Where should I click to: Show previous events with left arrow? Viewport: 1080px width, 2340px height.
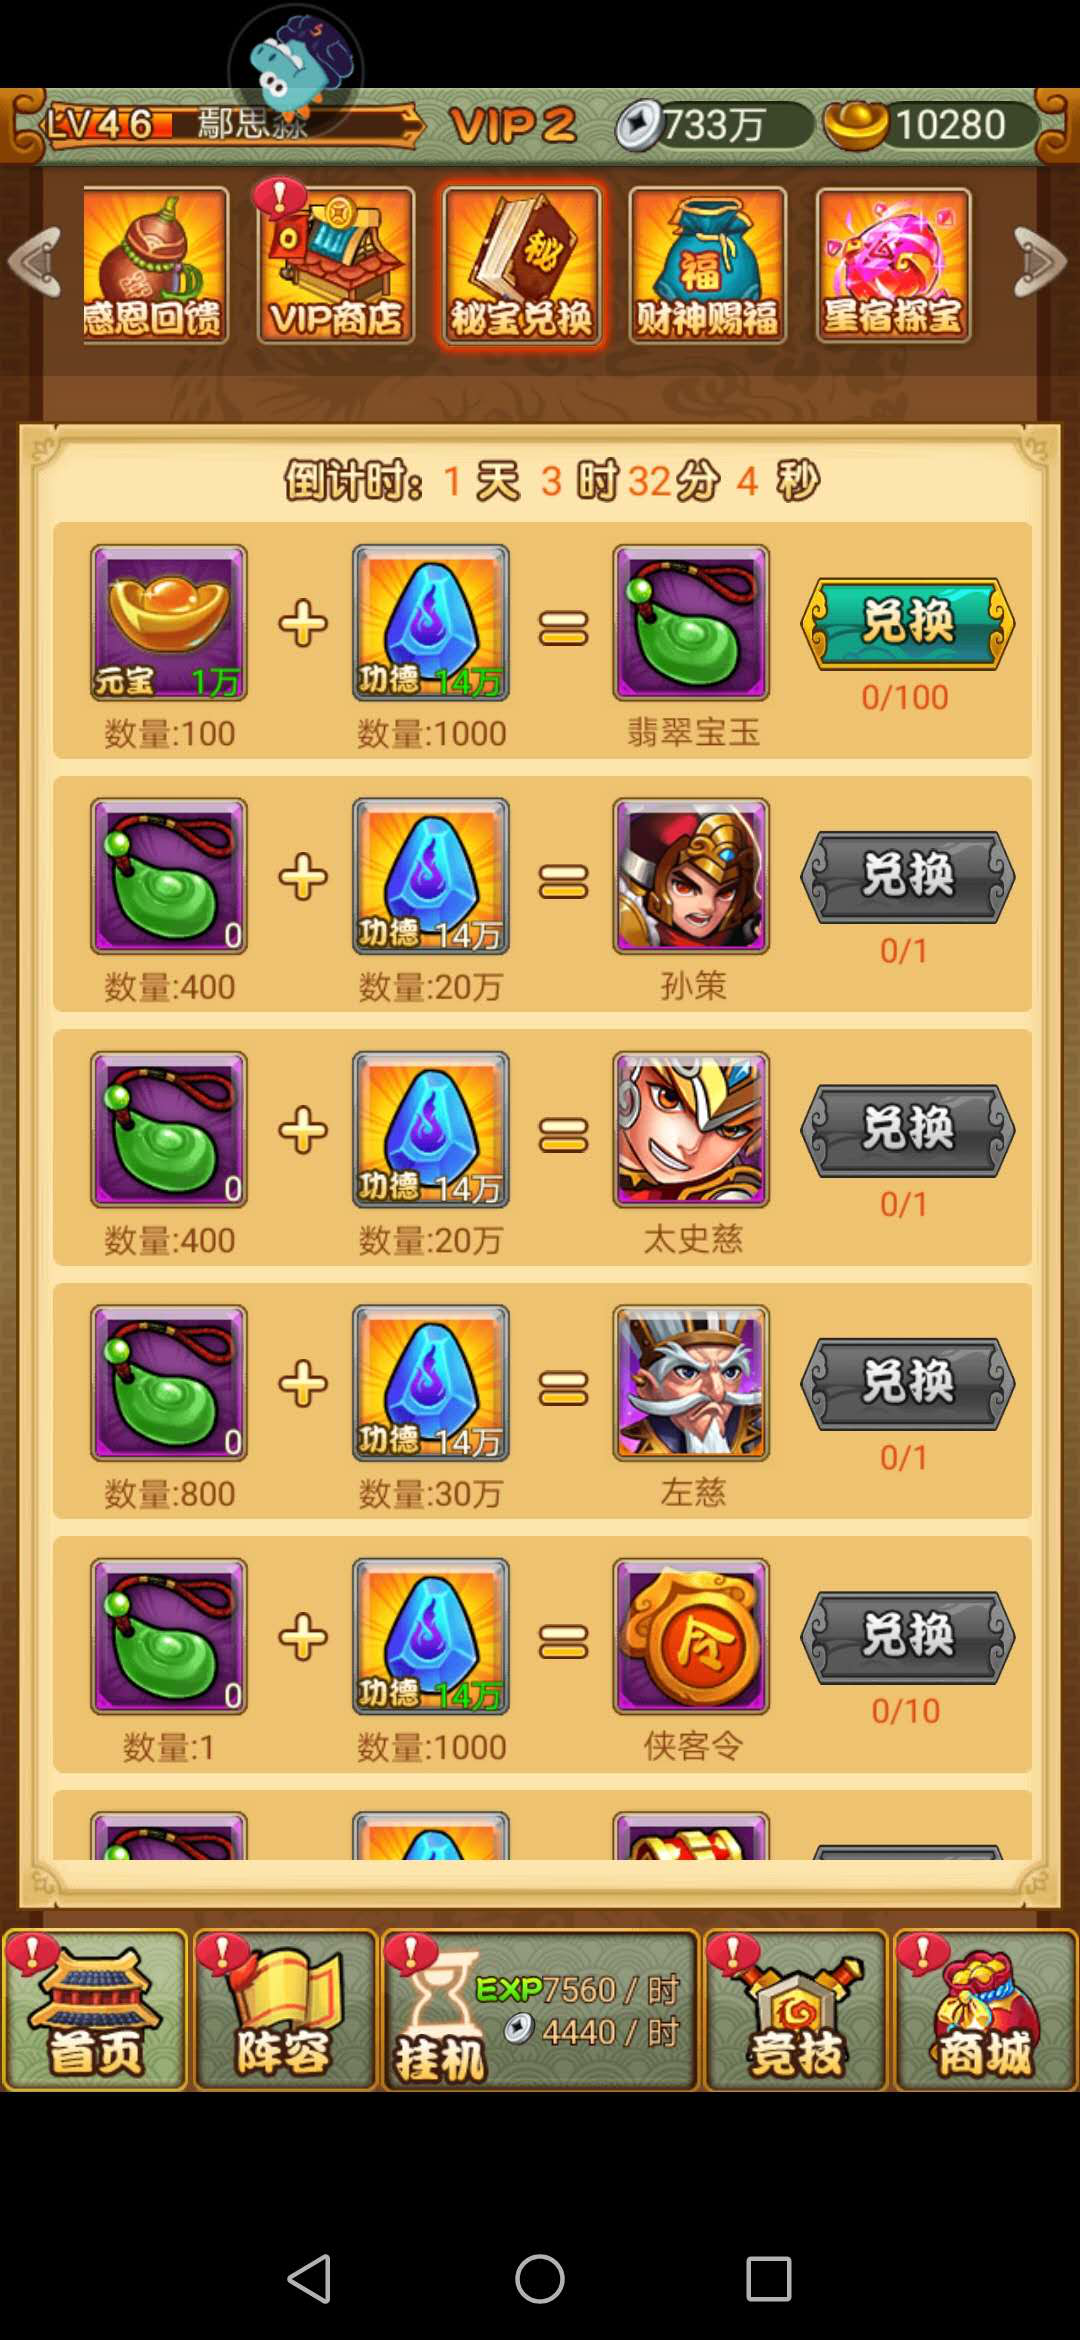(x=35, y=262)
